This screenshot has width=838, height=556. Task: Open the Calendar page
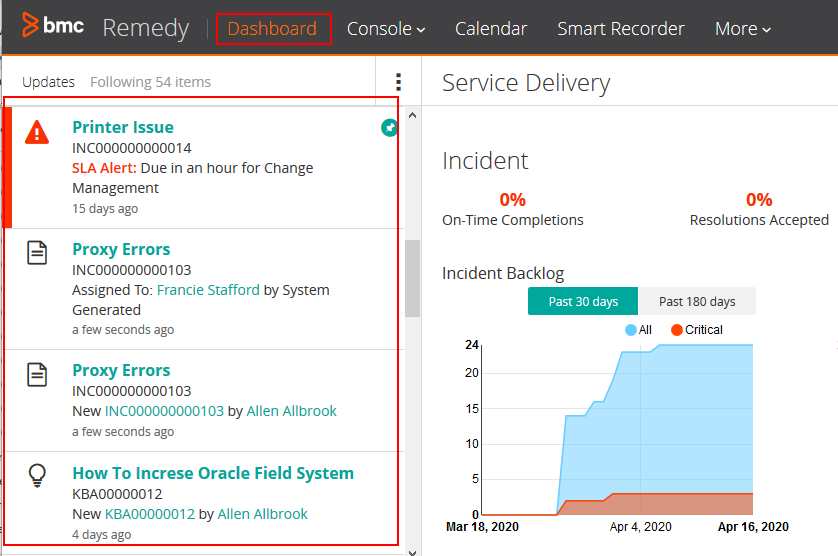pos(491,28)
